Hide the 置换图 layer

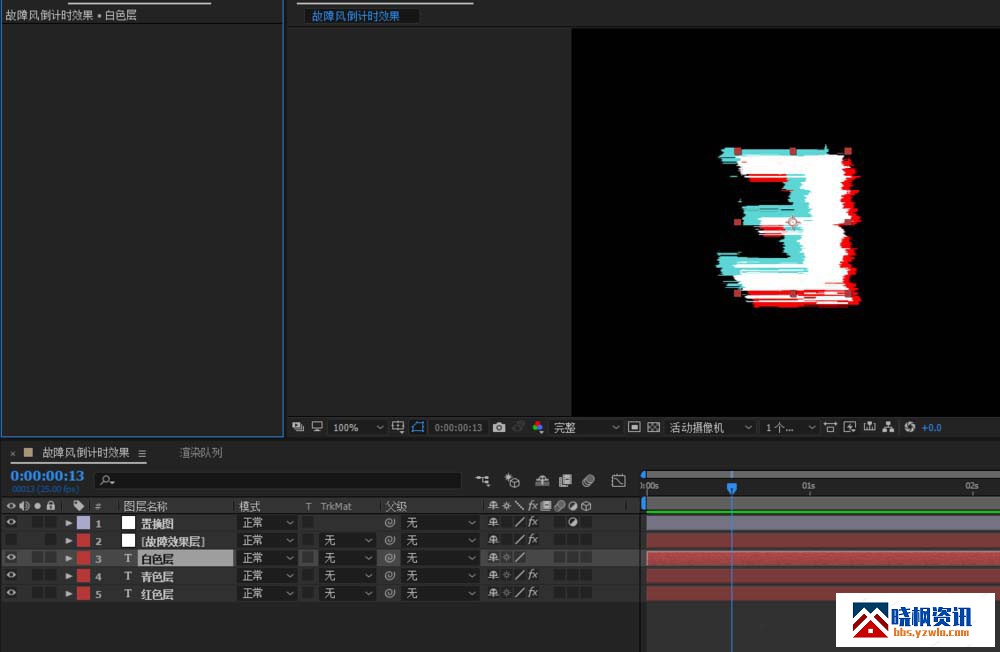point(11,522)
